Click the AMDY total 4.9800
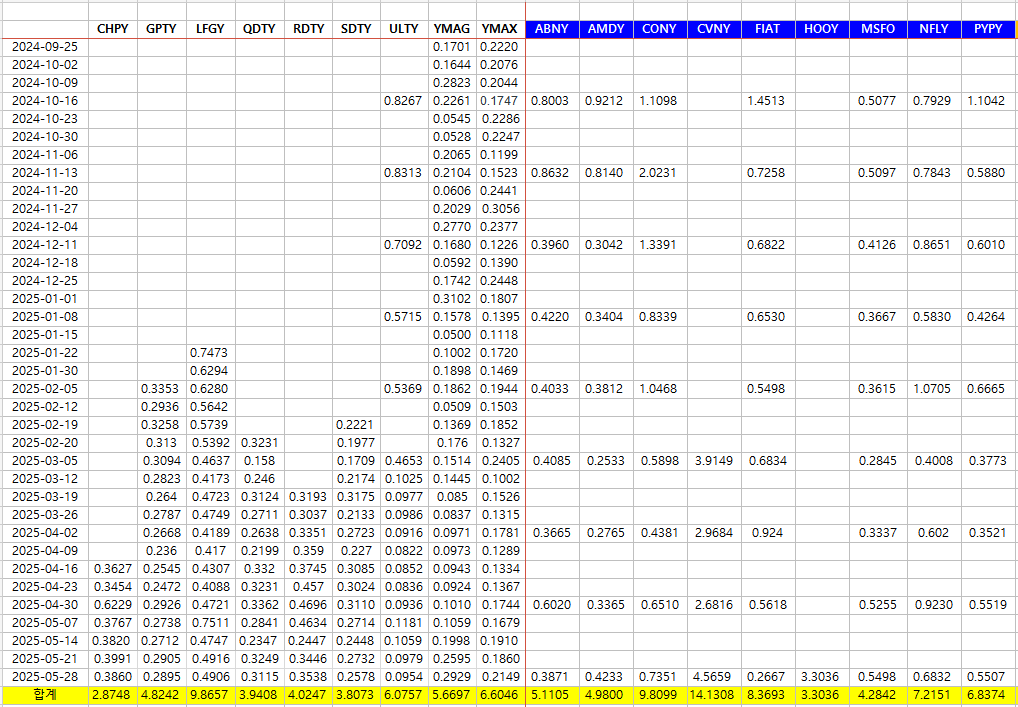Viewport: 1018px width, 707px height. pos(606,695)
